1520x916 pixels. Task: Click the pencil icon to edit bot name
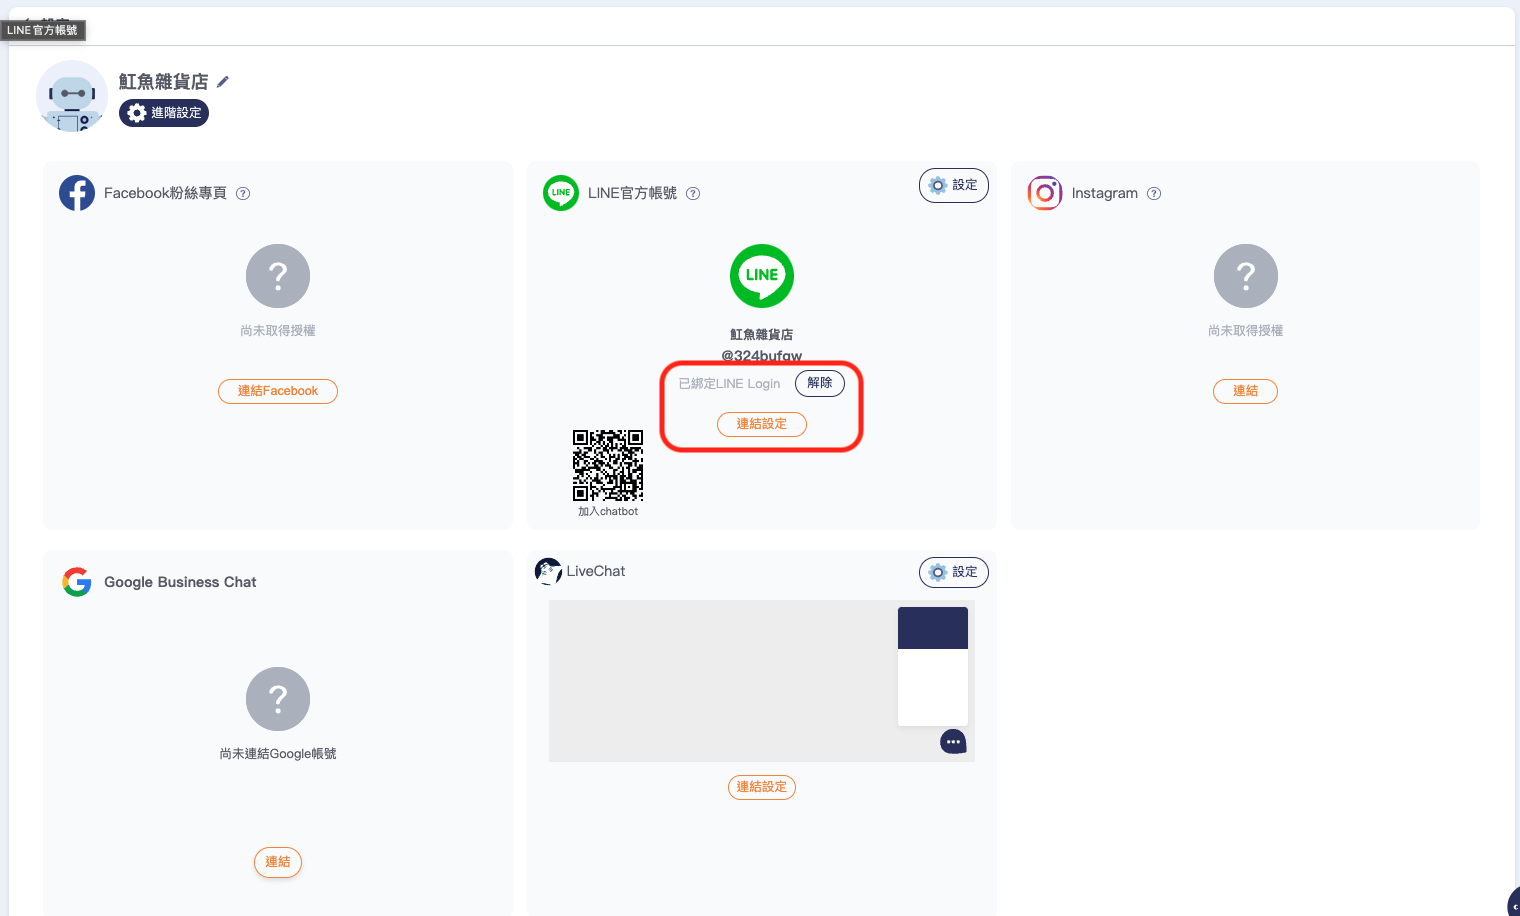(223, 82)
